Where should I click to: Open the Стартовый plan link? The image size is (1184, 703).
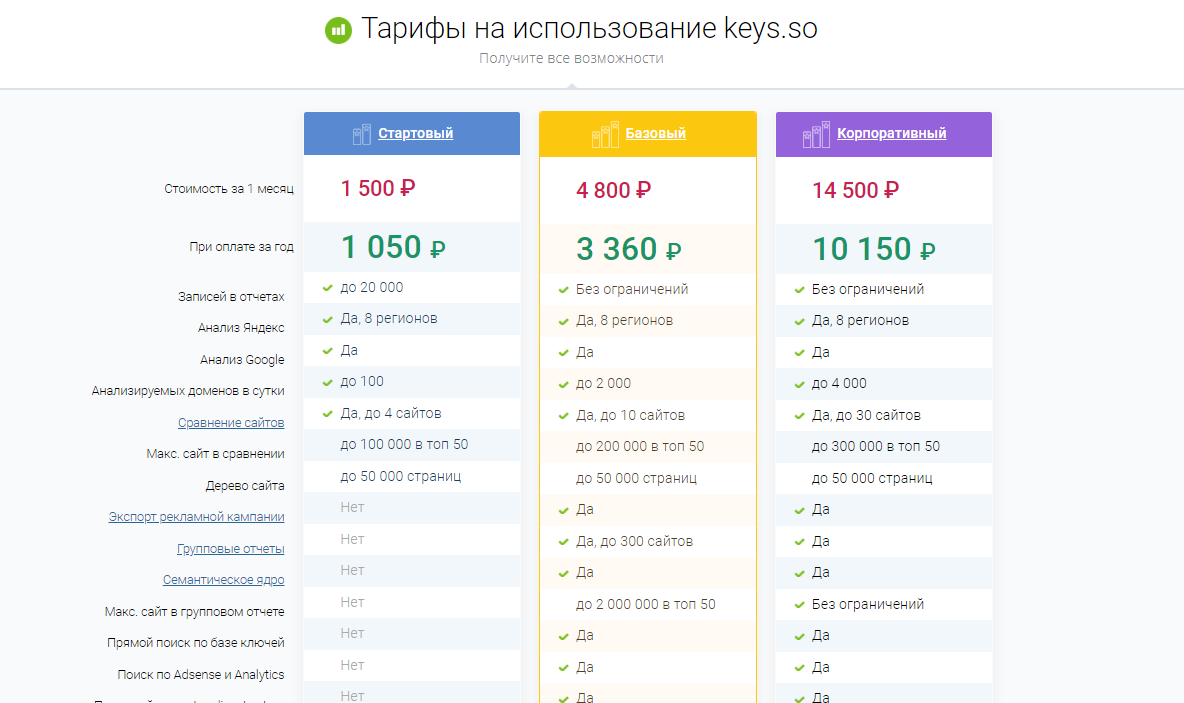tap(415, 134)
